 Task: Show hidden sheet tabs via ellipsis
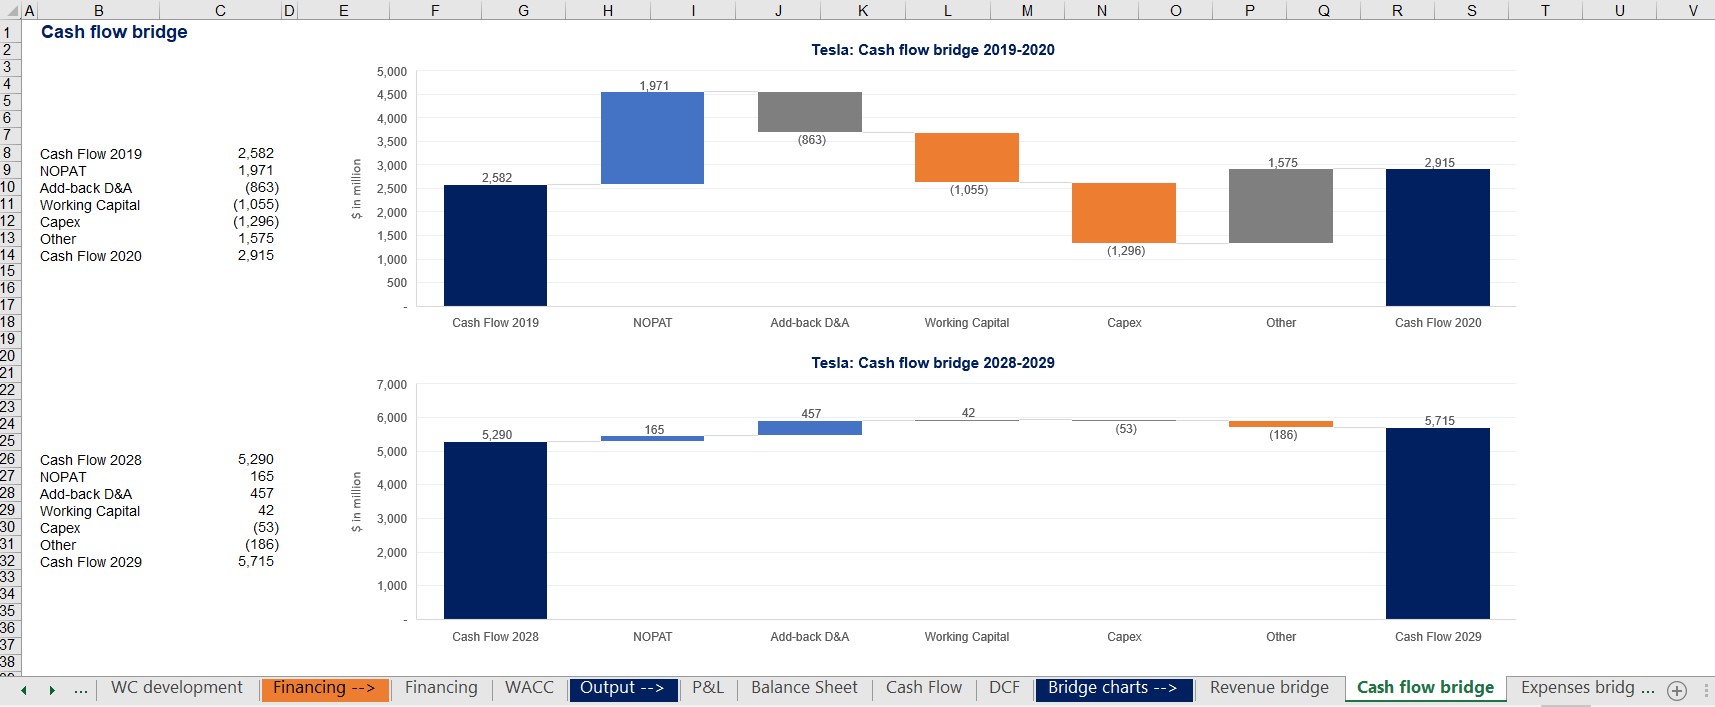point(81,690)
